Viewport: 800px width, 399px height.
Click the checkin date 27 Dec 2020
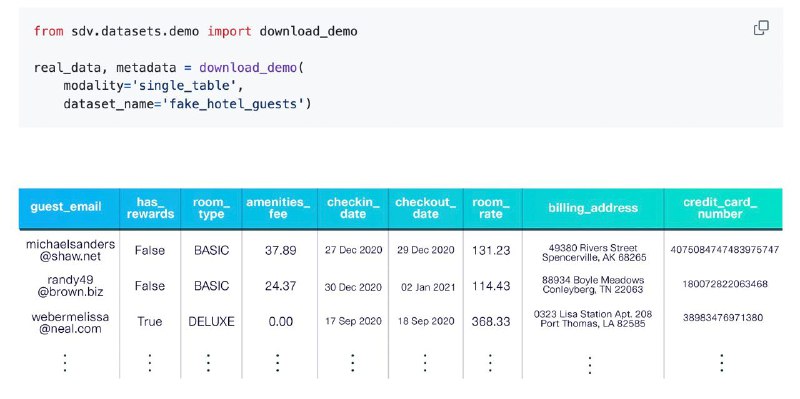[353, 251]
